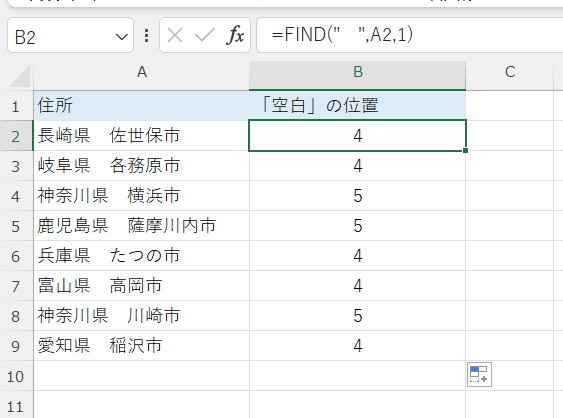Screen dimensions: 563x418
Task: Click cell B3 in the 岐阜県 row
Action: tap(358, 166)
